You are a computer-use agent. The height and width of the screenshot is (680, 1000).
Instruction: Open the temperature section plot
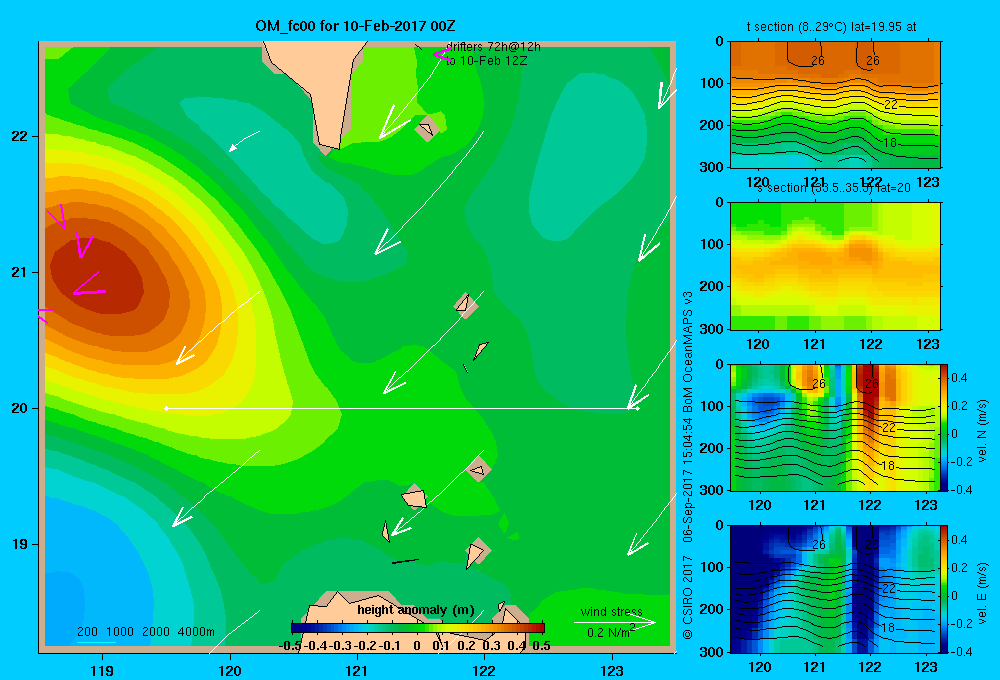(835, 105)
